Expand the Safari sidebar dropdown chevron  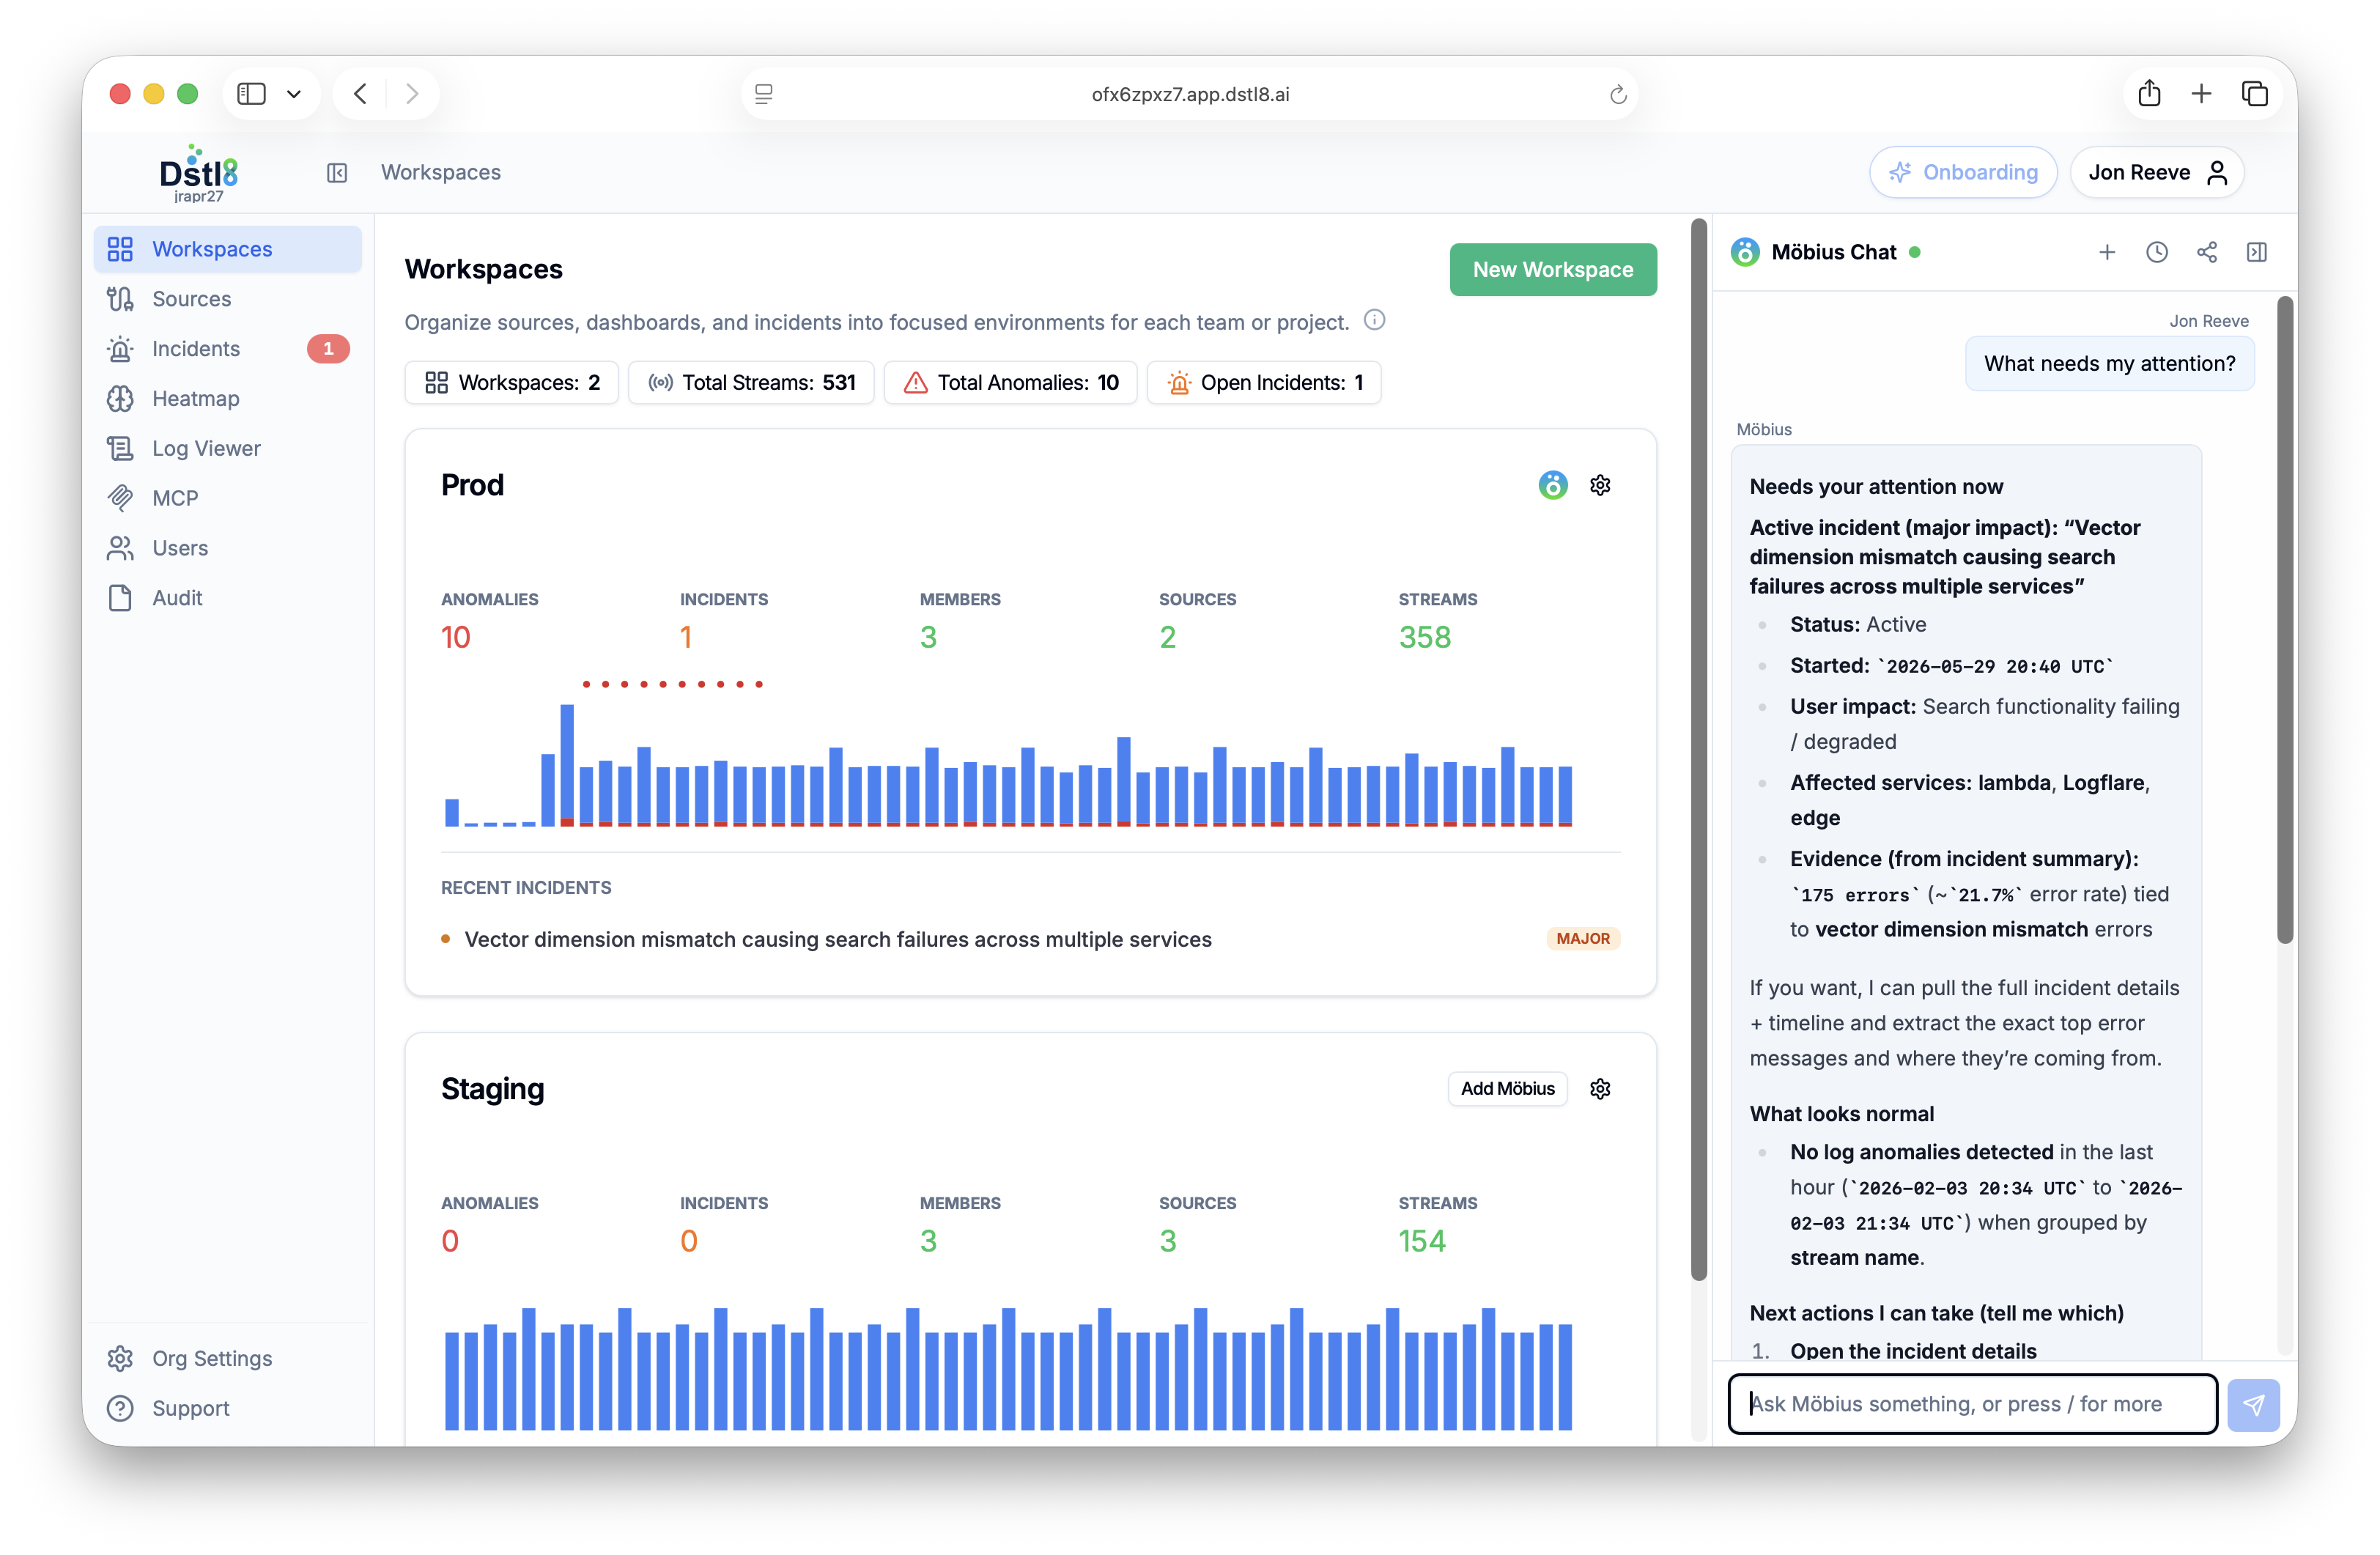[294, 94]
